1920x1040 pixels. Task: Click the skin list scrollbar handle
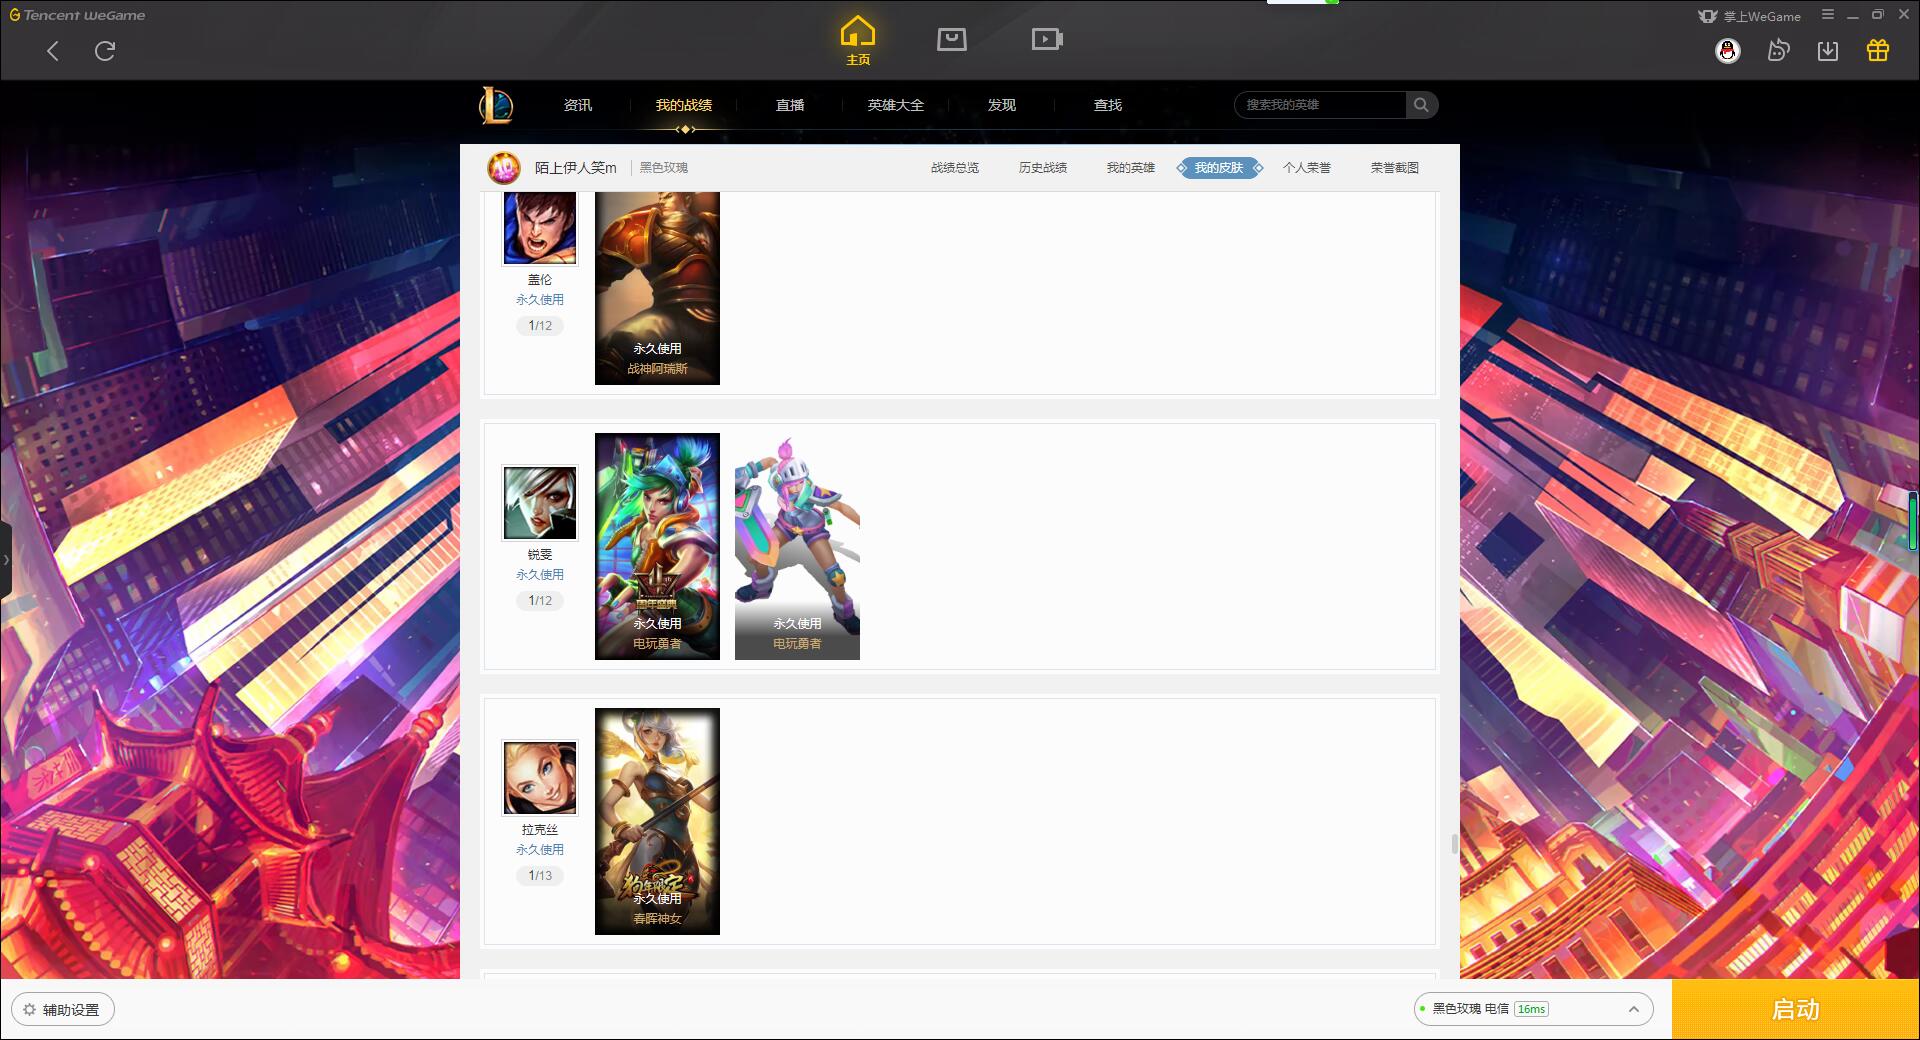click(x=1455, y=845)
